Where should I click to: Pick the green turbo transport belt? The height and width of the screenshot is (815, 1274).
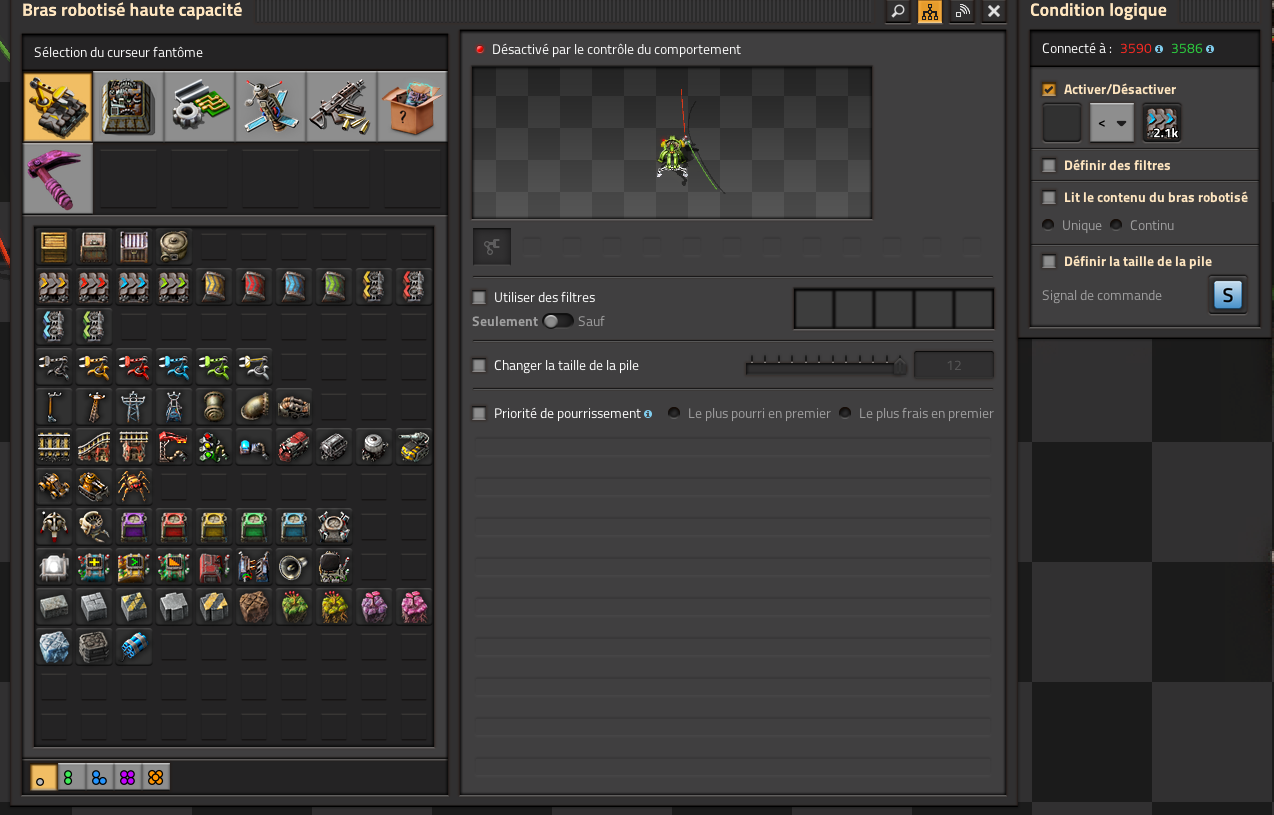tap(174, 286)
